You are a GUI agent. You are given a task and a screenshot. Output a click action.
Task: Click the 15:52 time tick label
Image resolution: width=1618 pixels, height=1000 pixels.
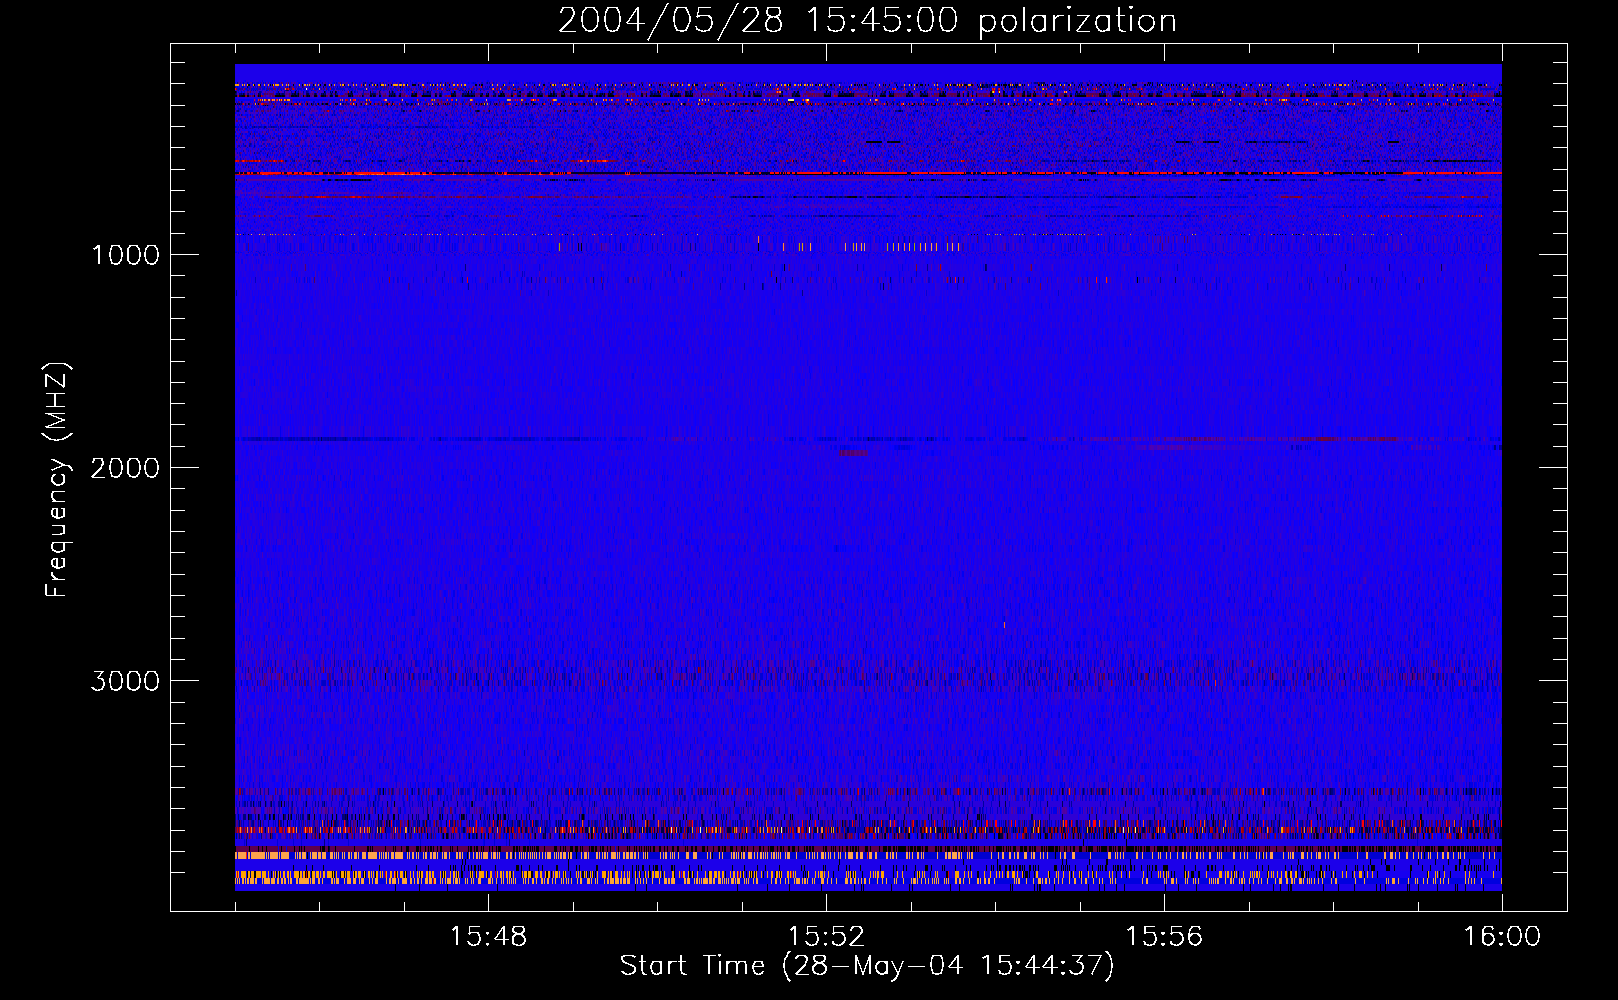826,937
